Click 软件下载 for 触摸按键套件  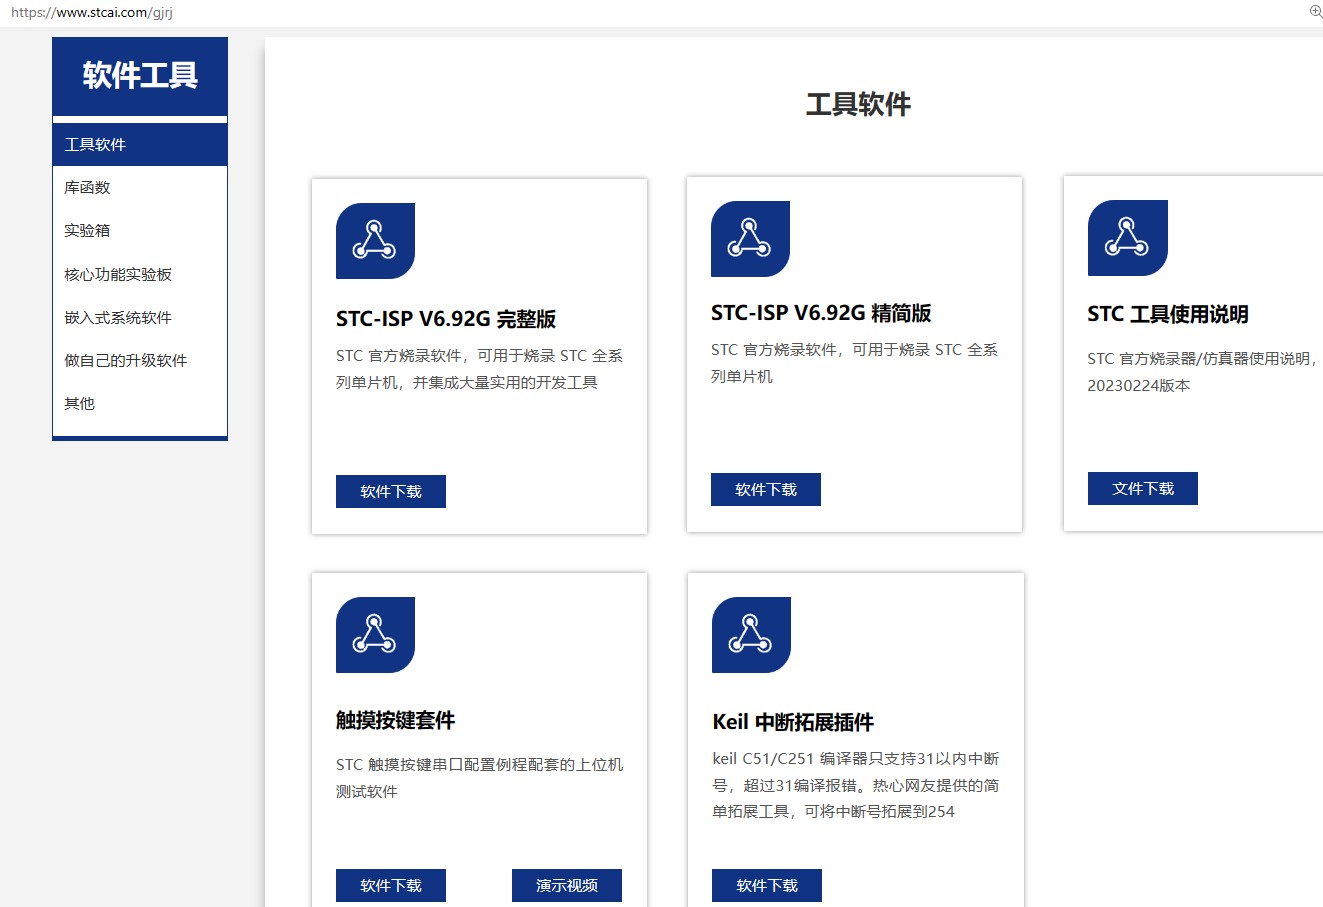[x=391, y=885]
